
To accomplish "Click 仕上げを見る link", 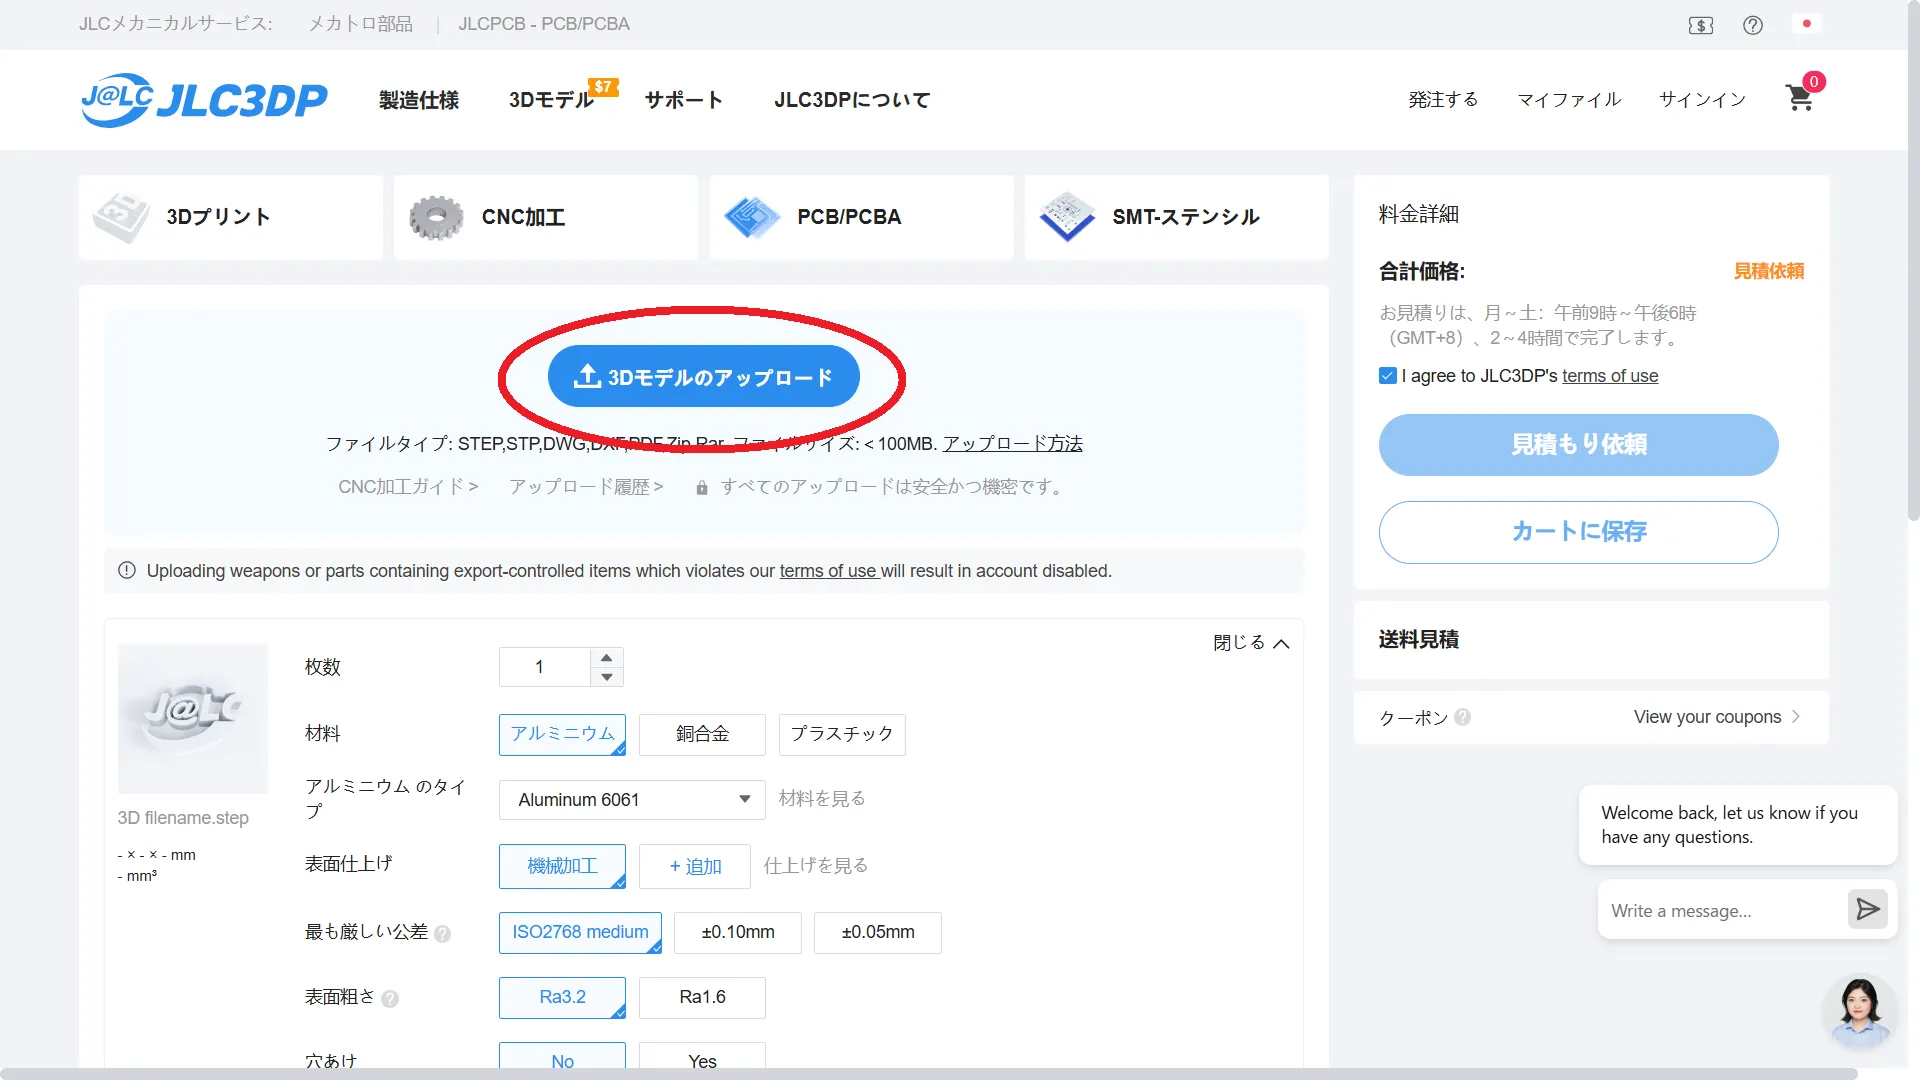I will tap(816, 866).
